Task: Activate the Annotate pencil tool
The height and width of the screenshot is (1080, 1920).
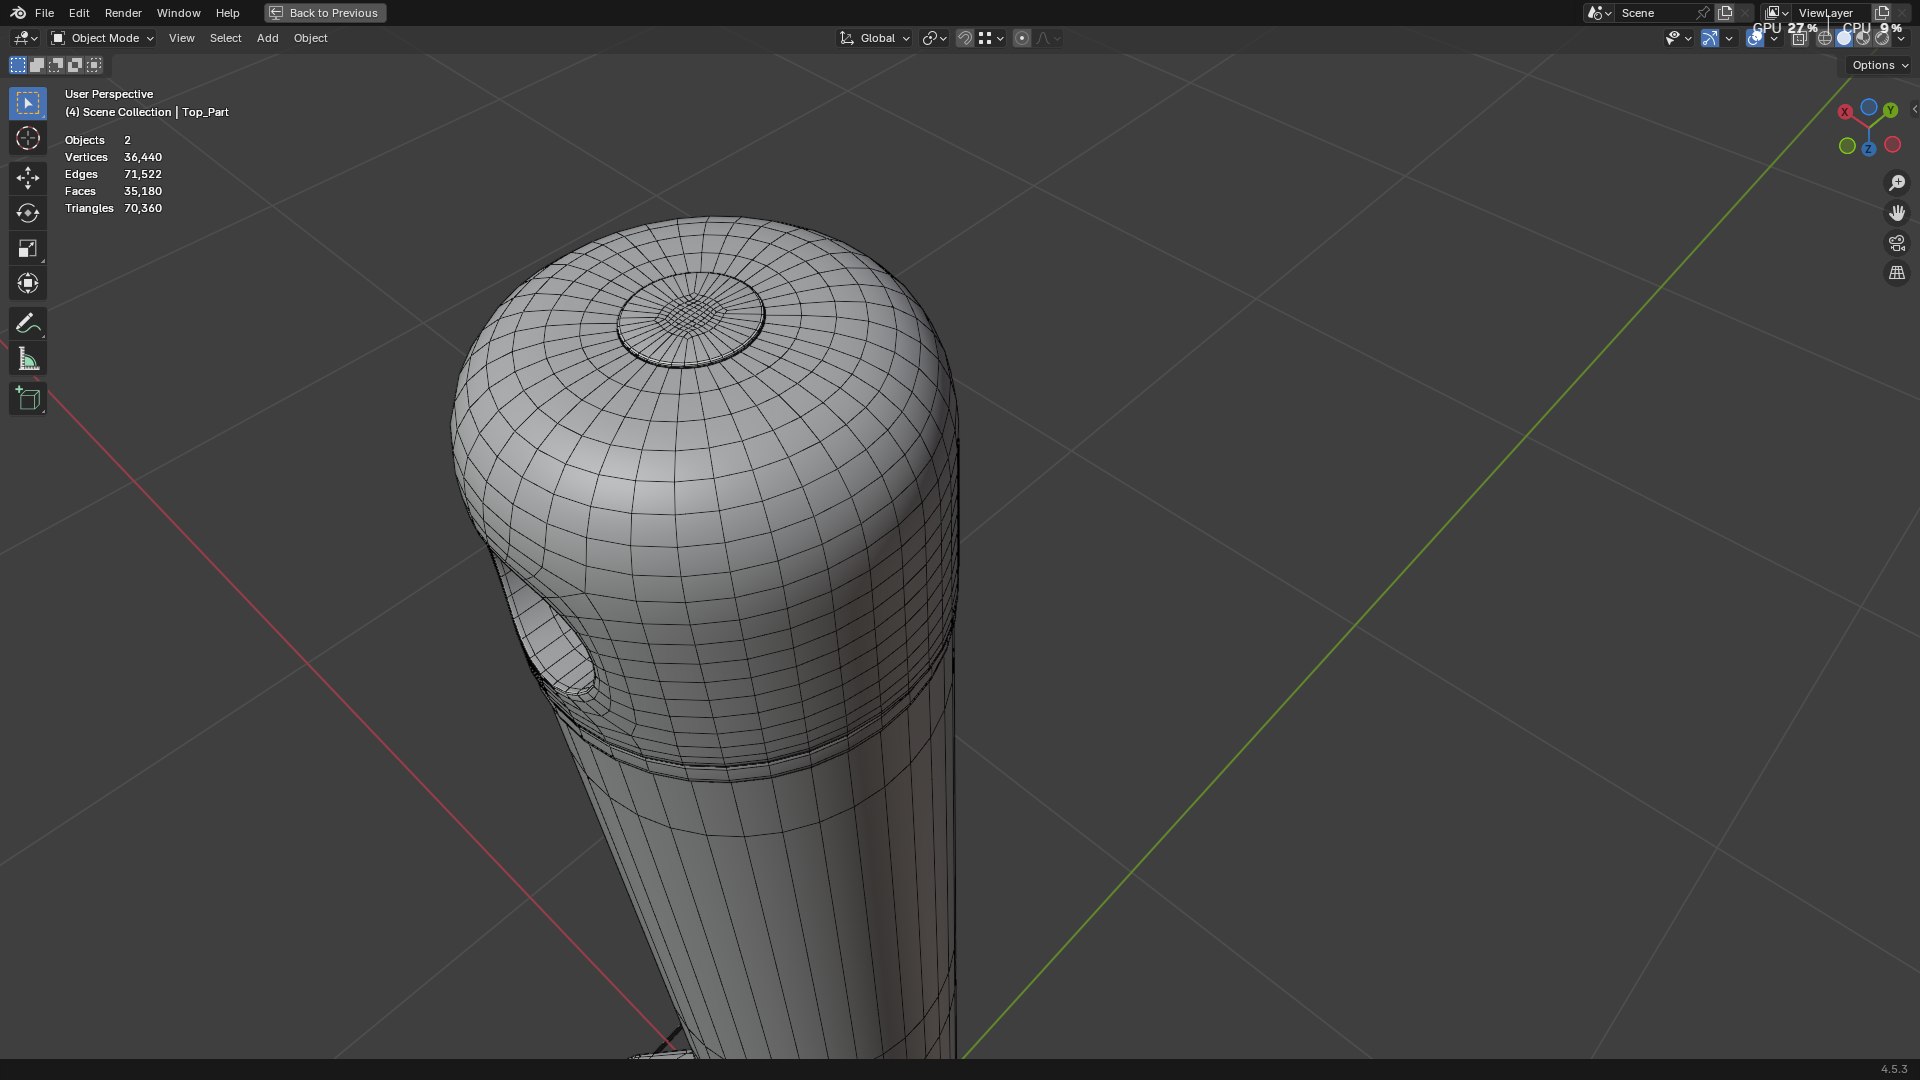Action: coord(28,323)
